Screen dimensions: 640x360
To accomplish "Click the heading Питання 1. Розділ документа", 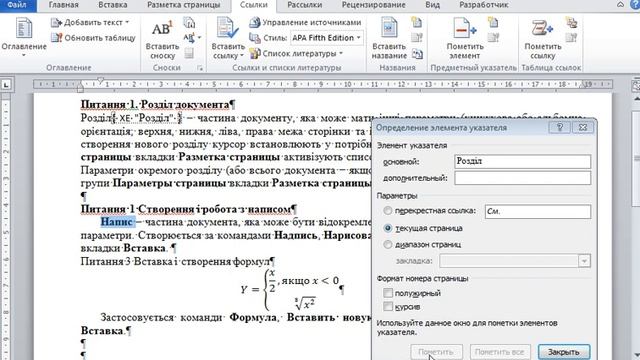I will 155,104.
